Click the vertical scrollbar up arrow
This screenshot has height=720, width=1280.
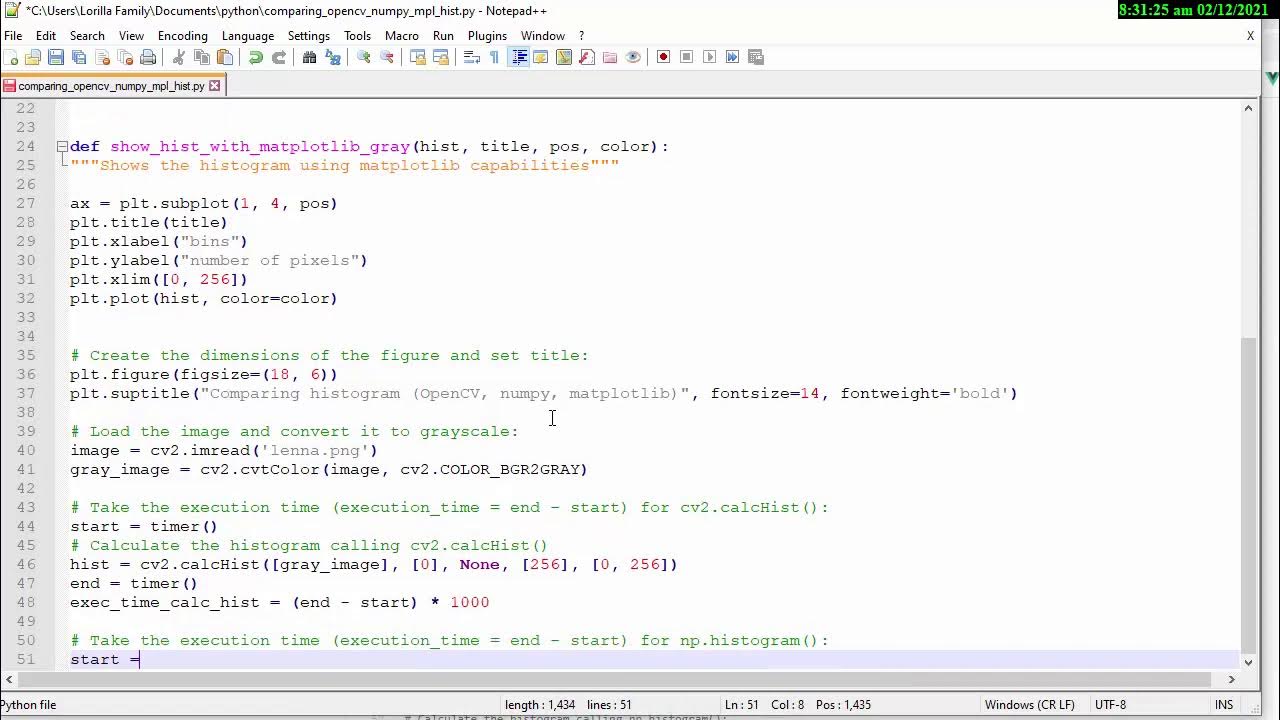1248,108
